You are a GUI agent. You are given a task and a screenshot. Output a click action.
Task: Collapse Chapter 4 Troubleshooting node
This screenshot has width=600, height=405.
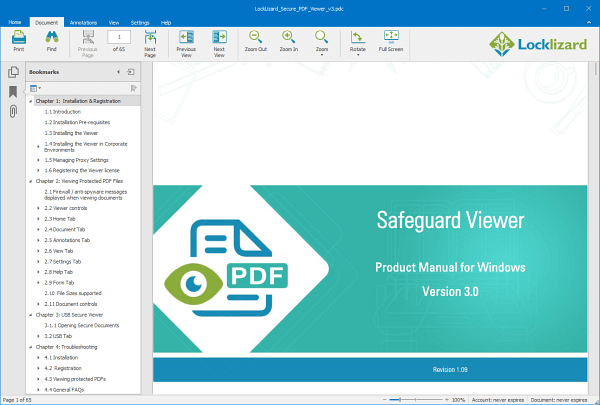[x=31, y=347]
